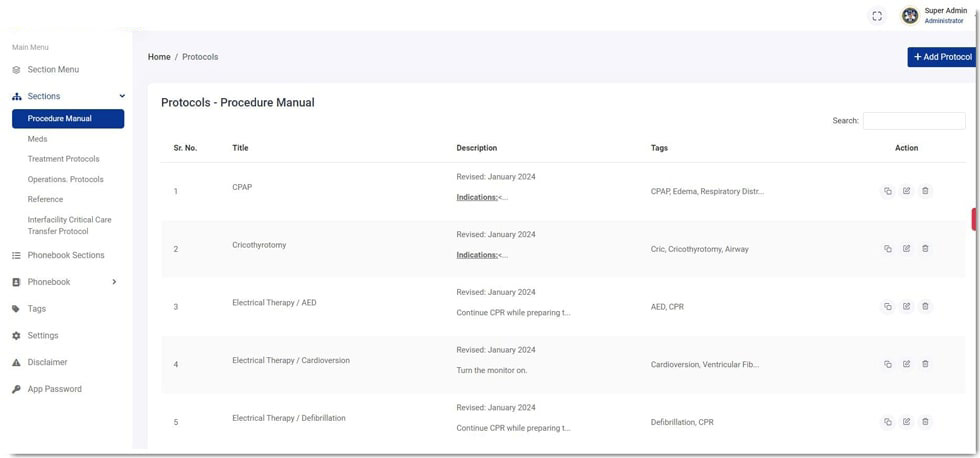Click the Tags label icon

tap(17, 309)
